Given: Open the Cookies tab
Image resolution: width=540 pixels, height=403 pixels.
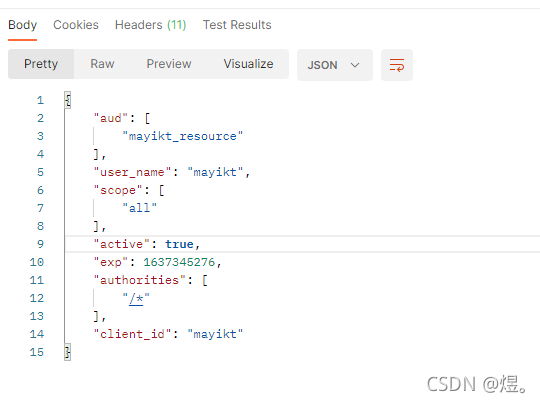Looking at the screenshot, I should pos(76,25).
